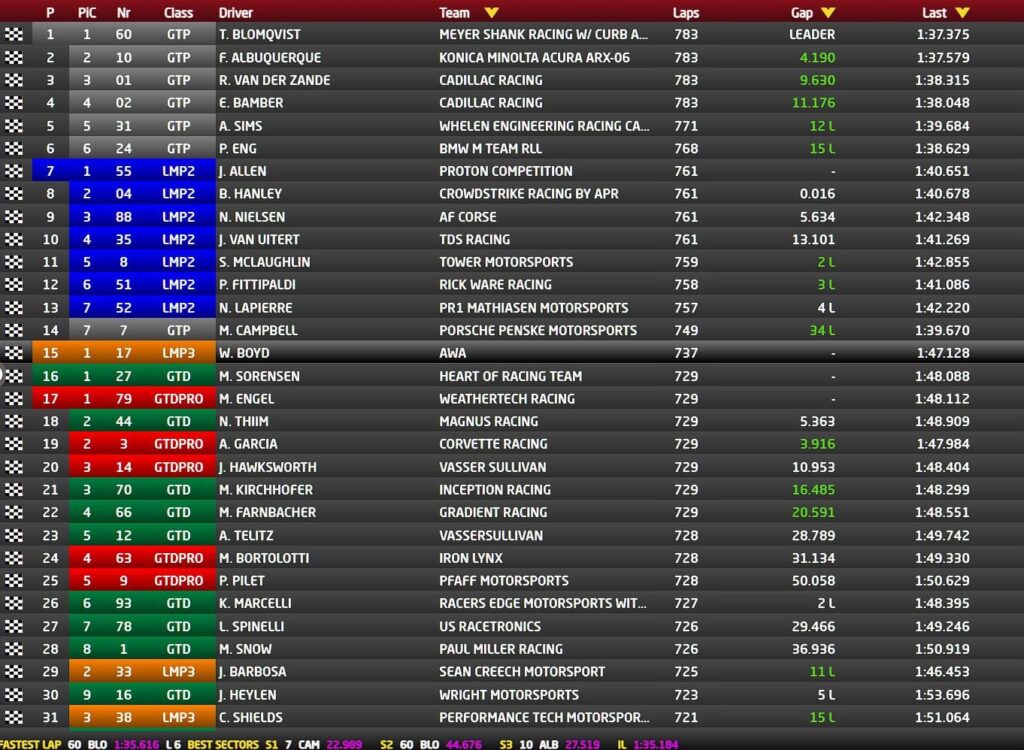Click the ideal lap time 1:35.184

click(656, 744)
